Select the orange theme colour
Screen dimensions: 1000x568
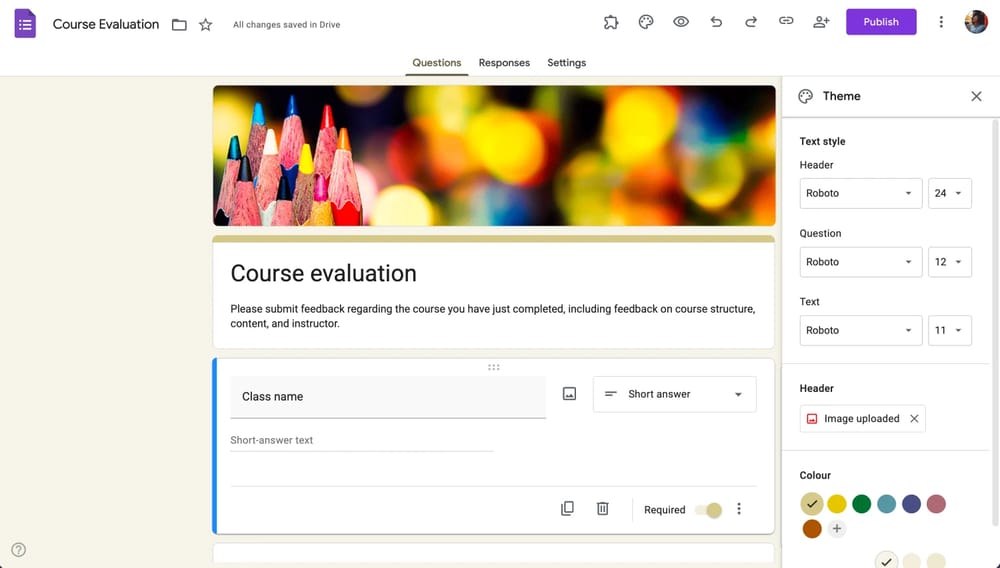pyautogui.click(x=812, y=528)
